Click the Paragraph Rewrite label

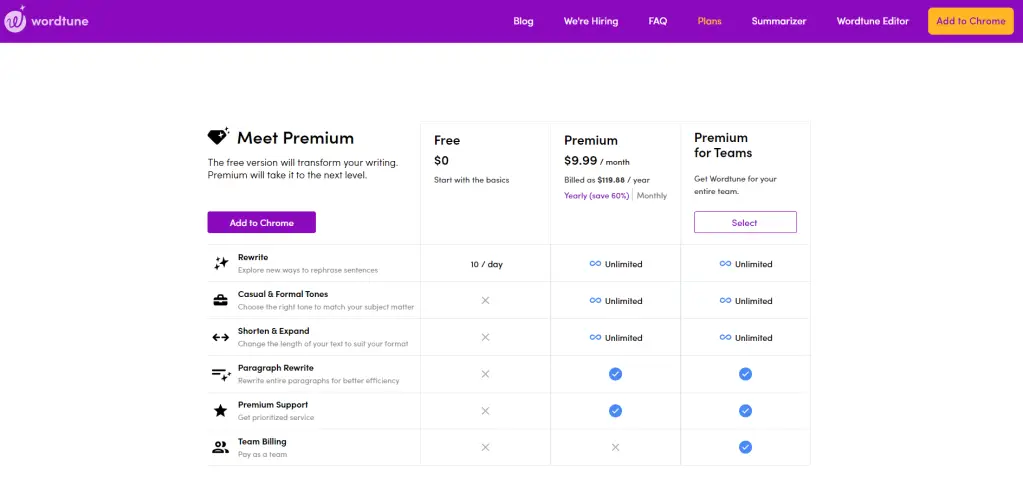[x=275, y=367]
